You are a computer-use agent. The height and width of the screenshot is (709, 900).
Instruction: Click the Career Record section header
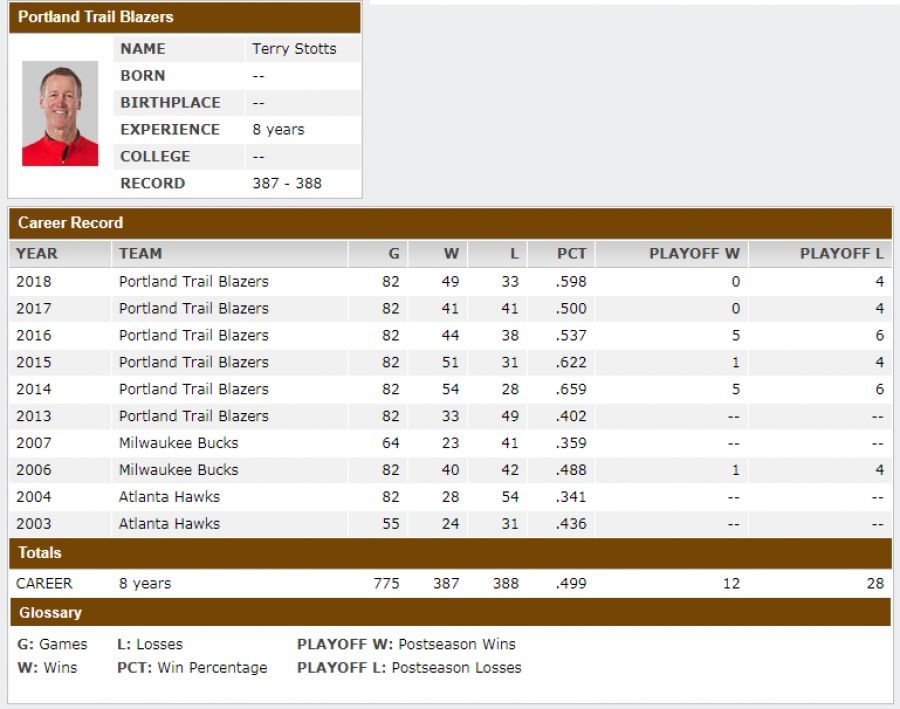click(70, 223)
